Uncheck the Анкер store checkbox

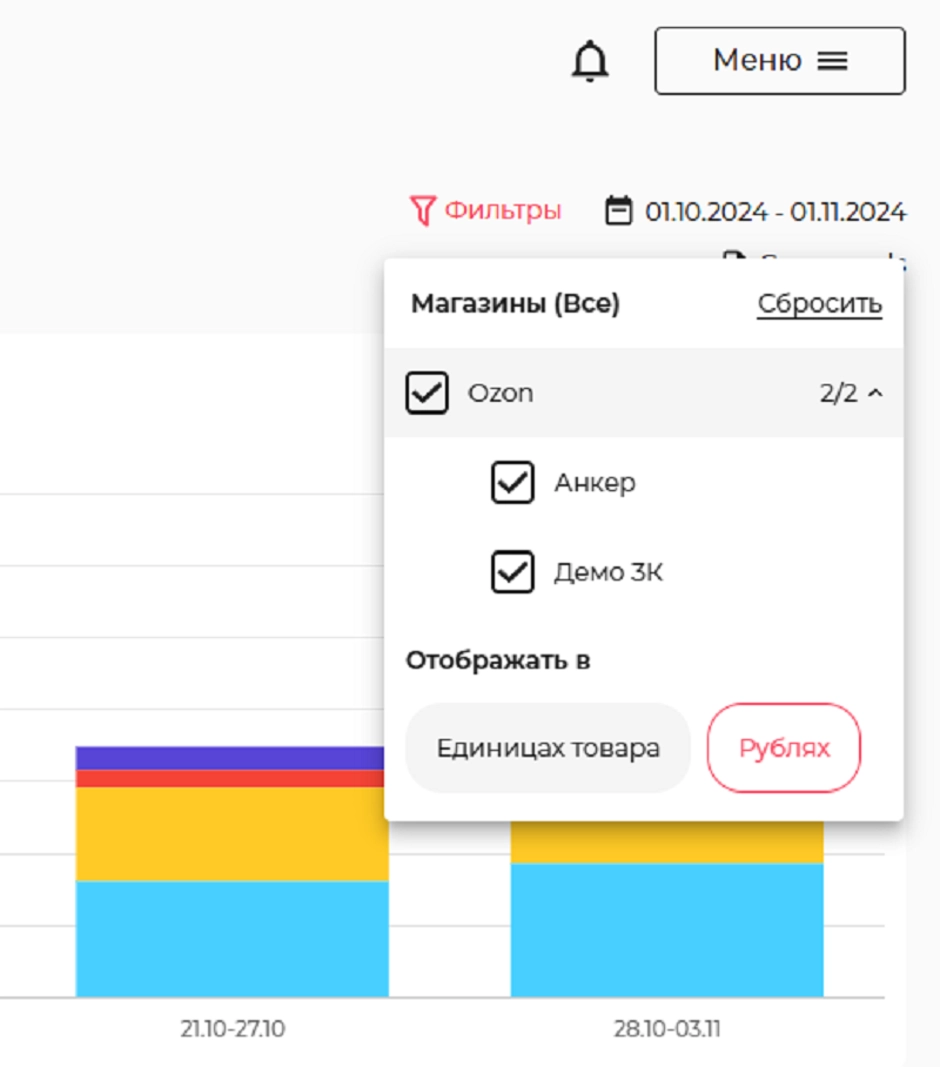(x=512, y=483)
